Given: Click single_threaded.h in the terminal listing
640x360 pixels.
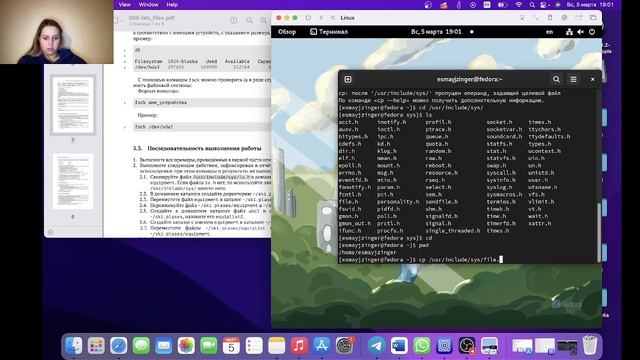Looking at the screenshot, I should (453, 231).
